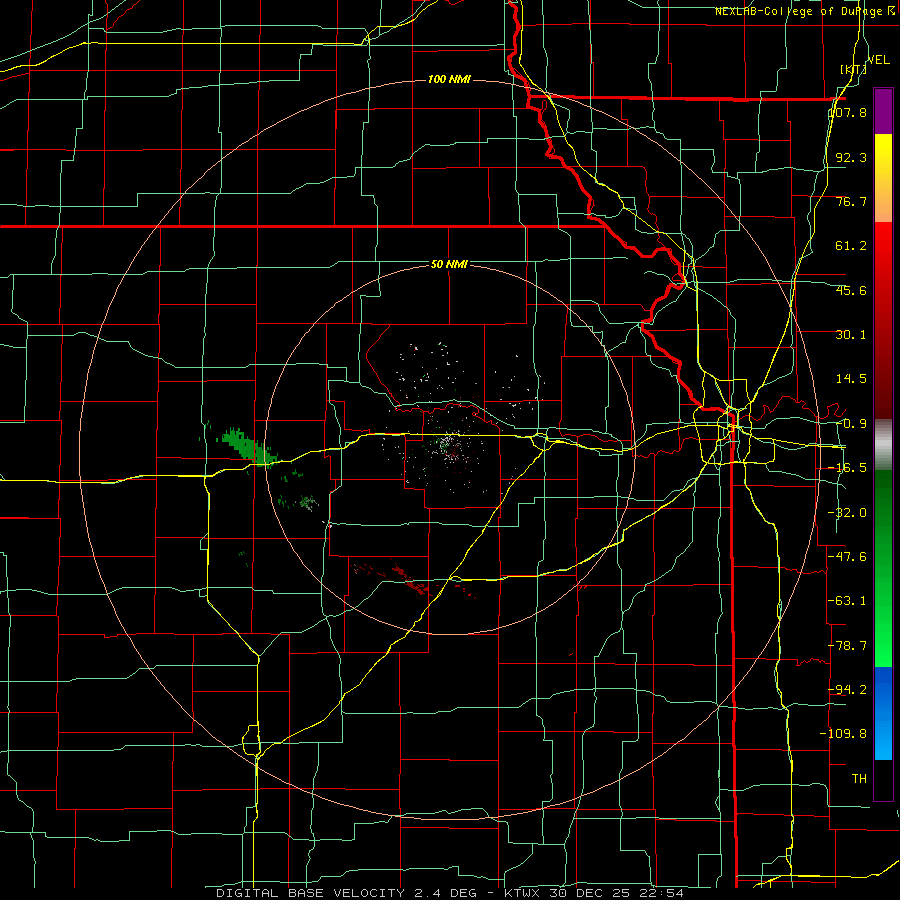
Task: Select the -63.1 scale value
Action: tap(847, 601)
